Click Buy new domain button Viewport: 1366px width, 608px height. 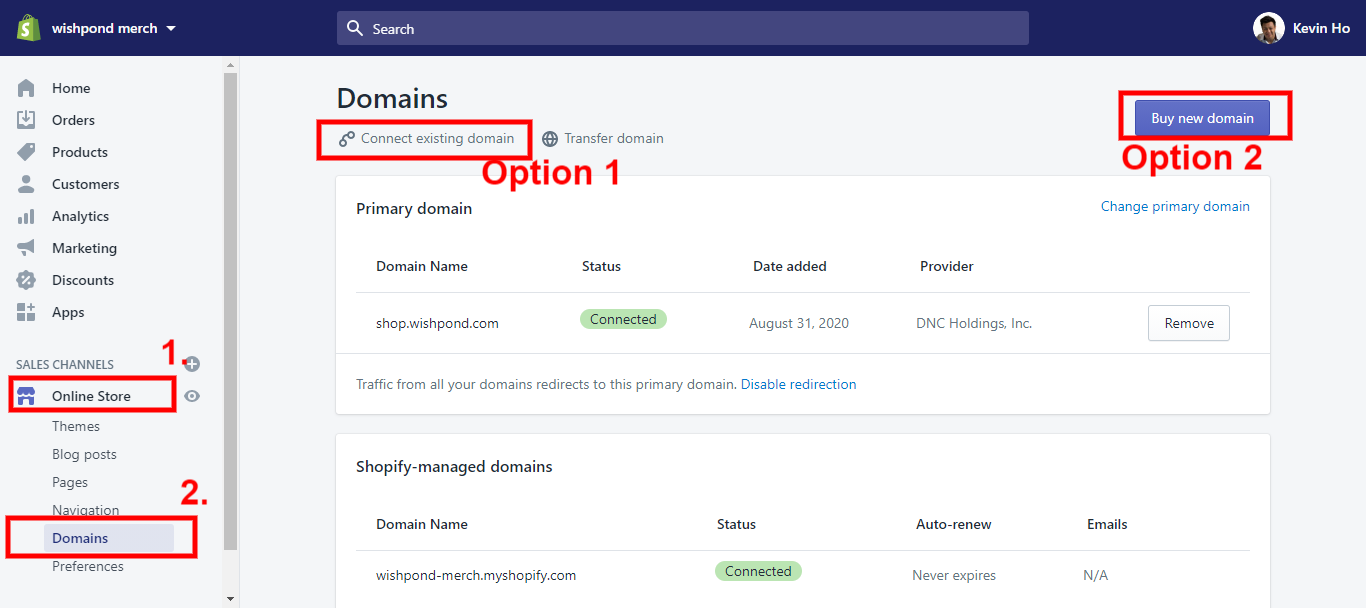[1202, 118]
